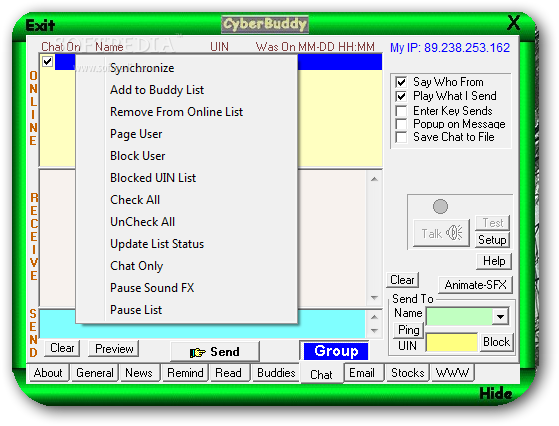Image resolution: width=559 pixels, height=426 pixels.
Task: Choose Remove From Online List
Action: (186, 112)
